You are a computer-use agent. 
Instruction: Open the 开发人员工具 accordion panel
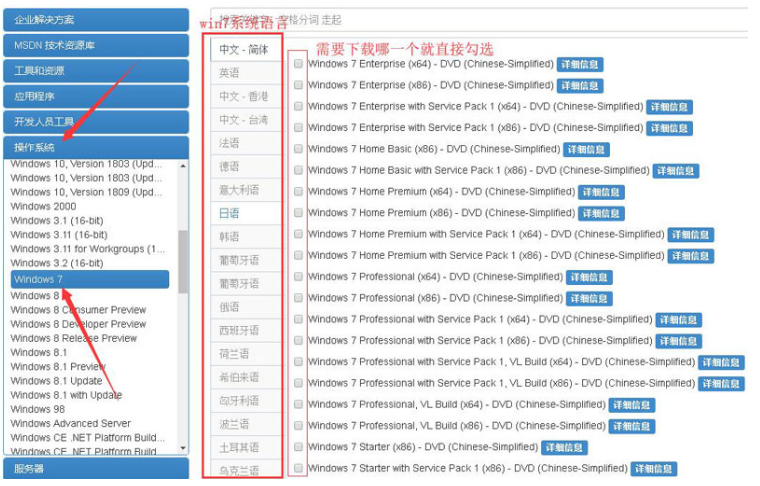[95, 122]
